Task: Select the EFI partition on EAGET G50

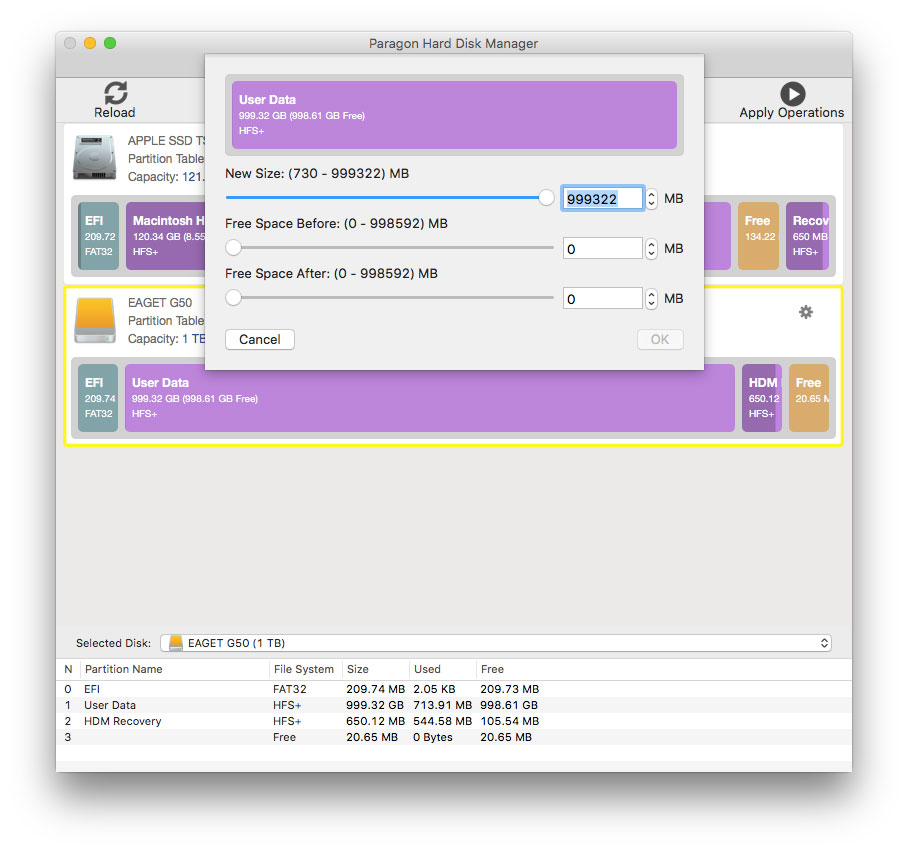Action: (98, 397)
